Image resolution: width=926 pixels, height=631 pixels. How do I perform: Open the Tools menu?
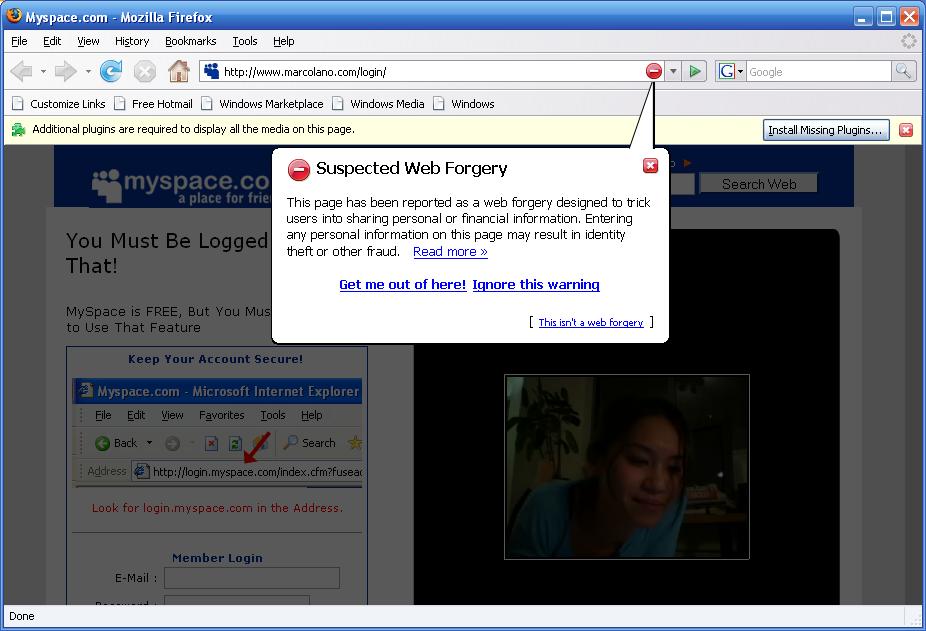point(244,41)
